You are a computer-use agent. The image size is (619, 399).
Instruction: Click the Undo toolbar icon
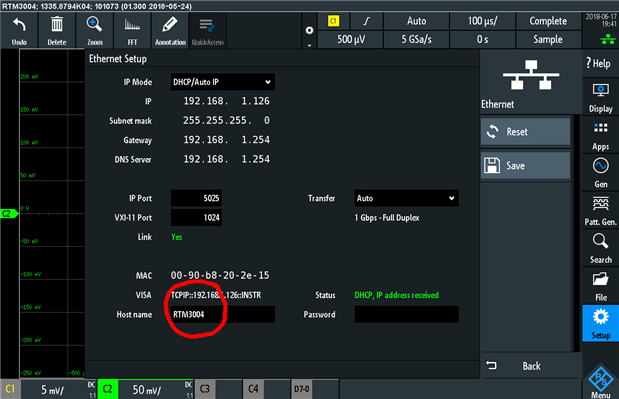19,30
